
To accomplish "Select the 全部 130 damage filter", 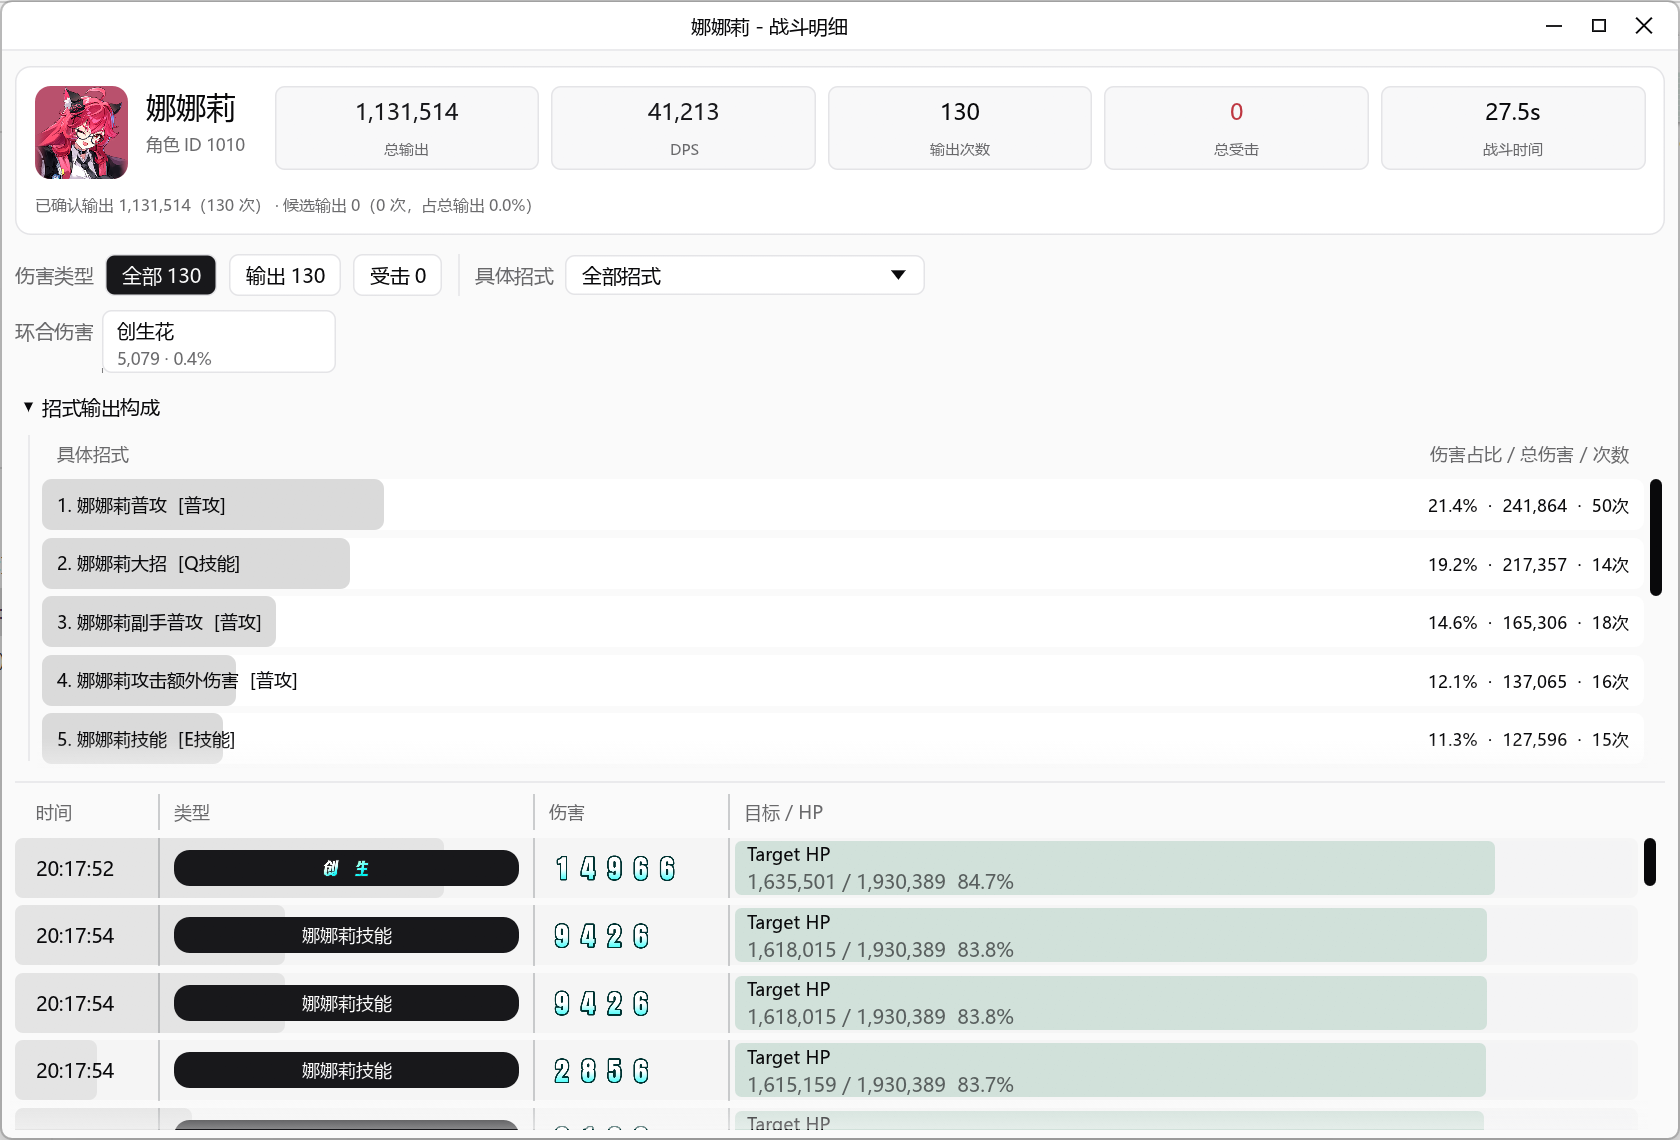I will click(x=161, y=275).
